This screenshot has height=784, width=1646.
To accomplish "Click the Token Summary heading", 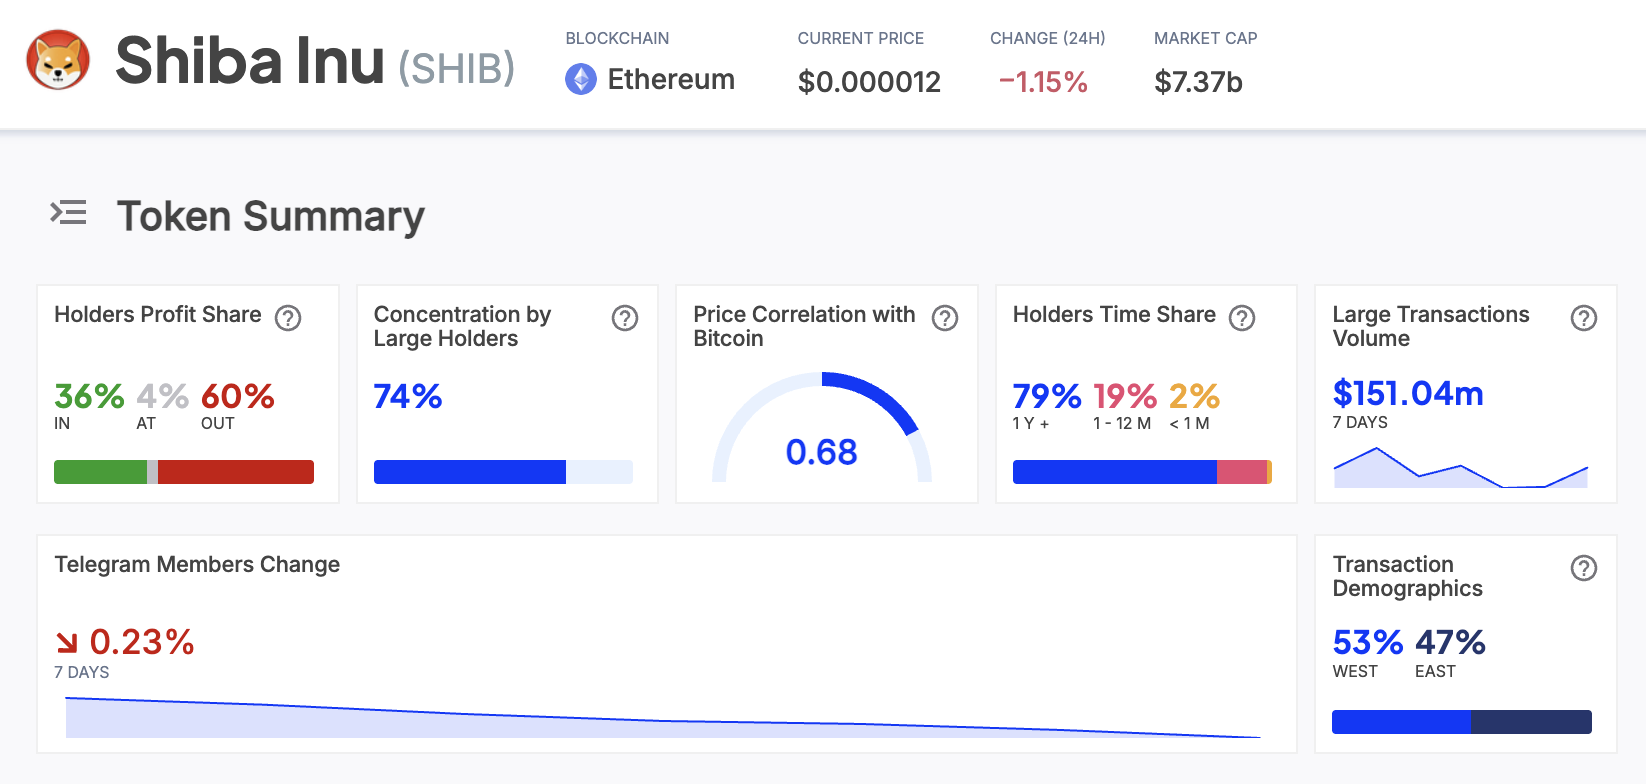I will (x=271, y=216).
